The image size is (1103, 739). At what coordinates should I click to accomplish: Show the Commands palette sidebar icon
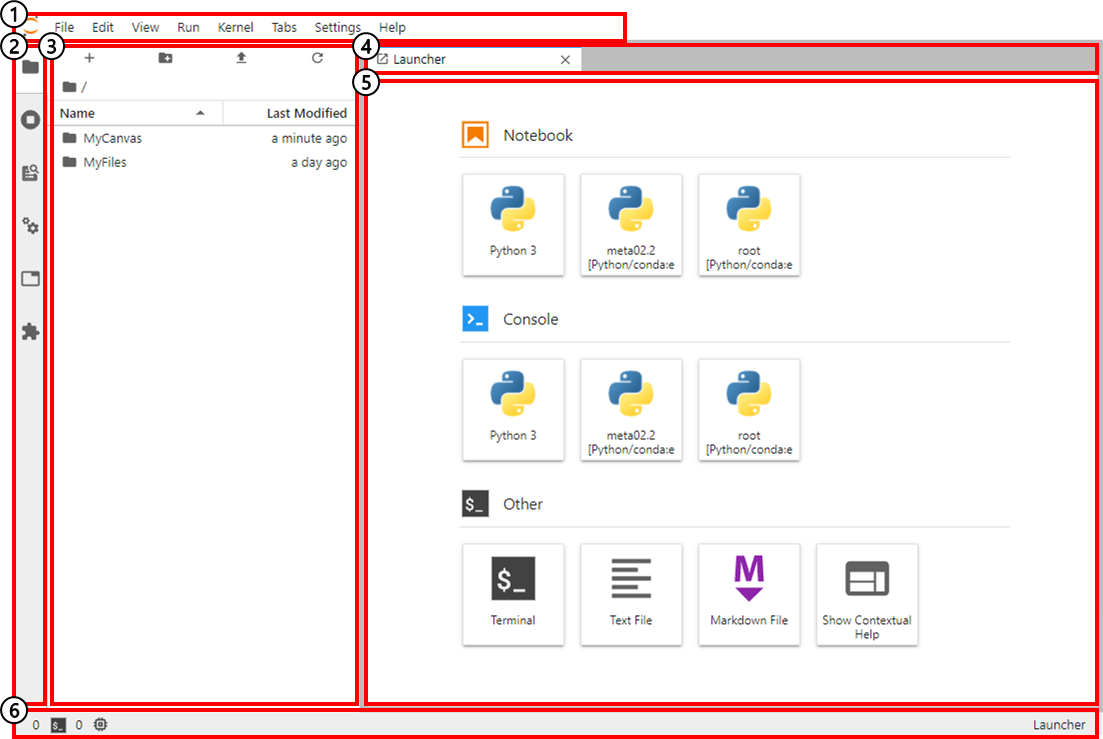(x=30, y=173)
